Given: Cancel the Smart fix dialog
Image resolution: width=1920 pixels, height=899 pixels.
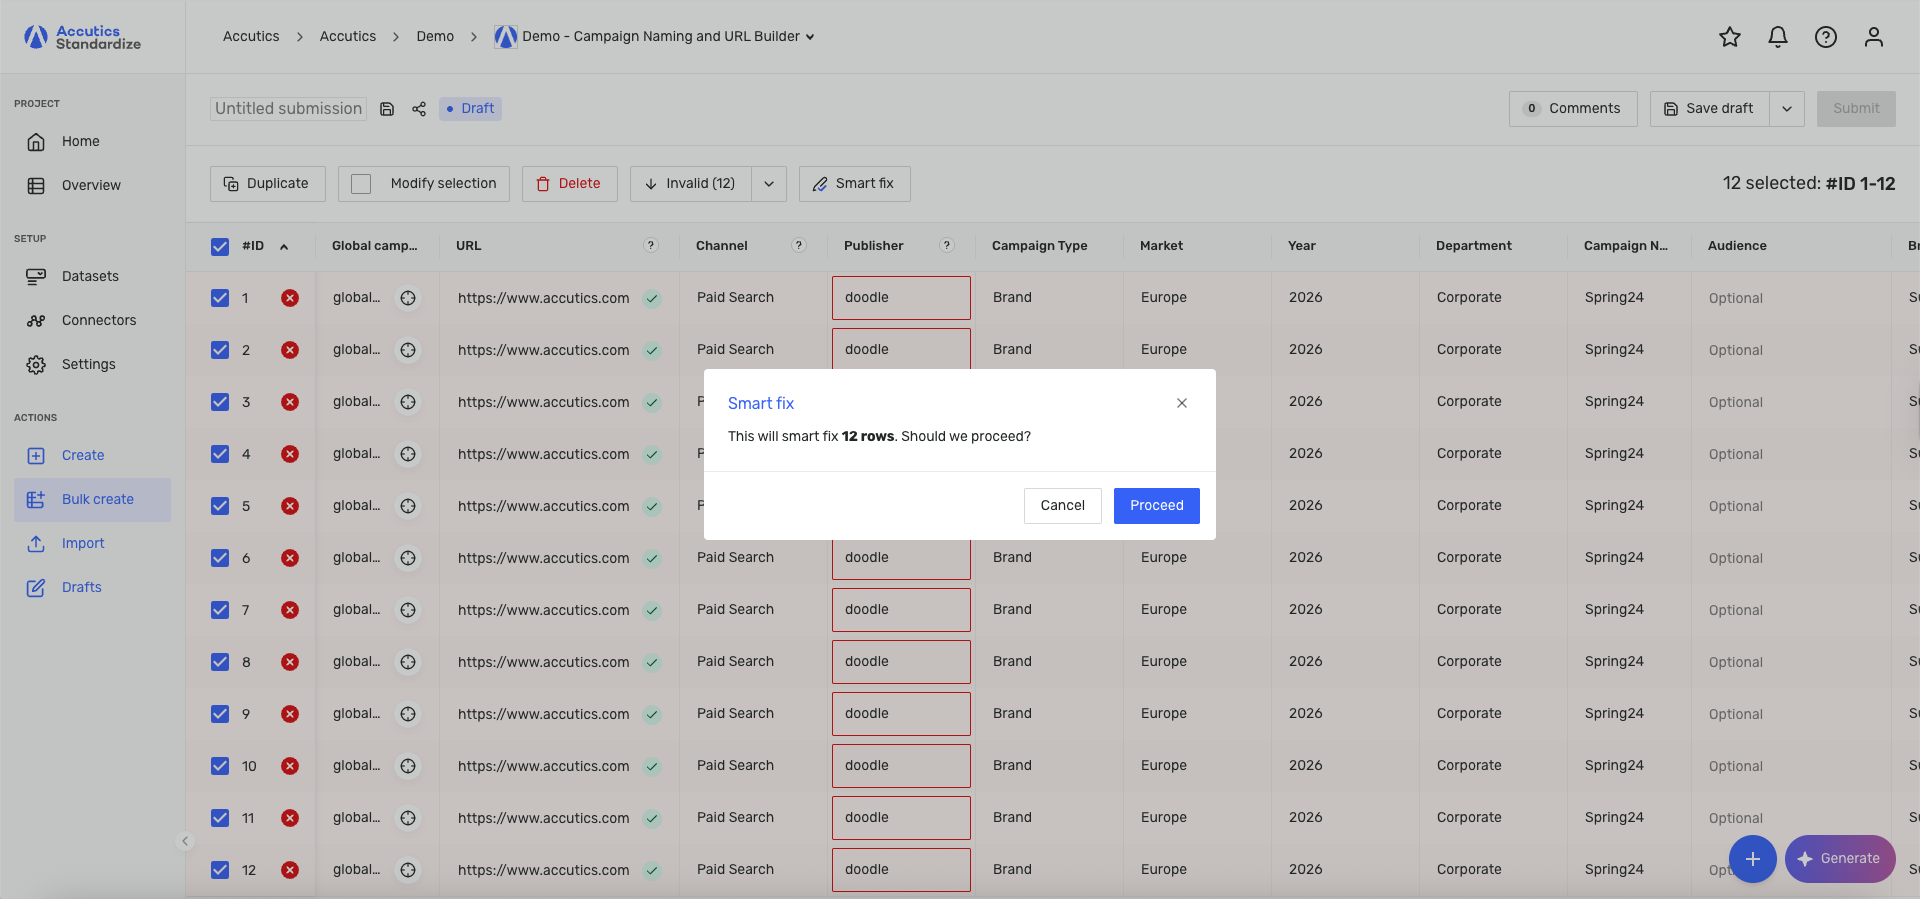Looking at the screenshot, I should (x=1063, y=506).
